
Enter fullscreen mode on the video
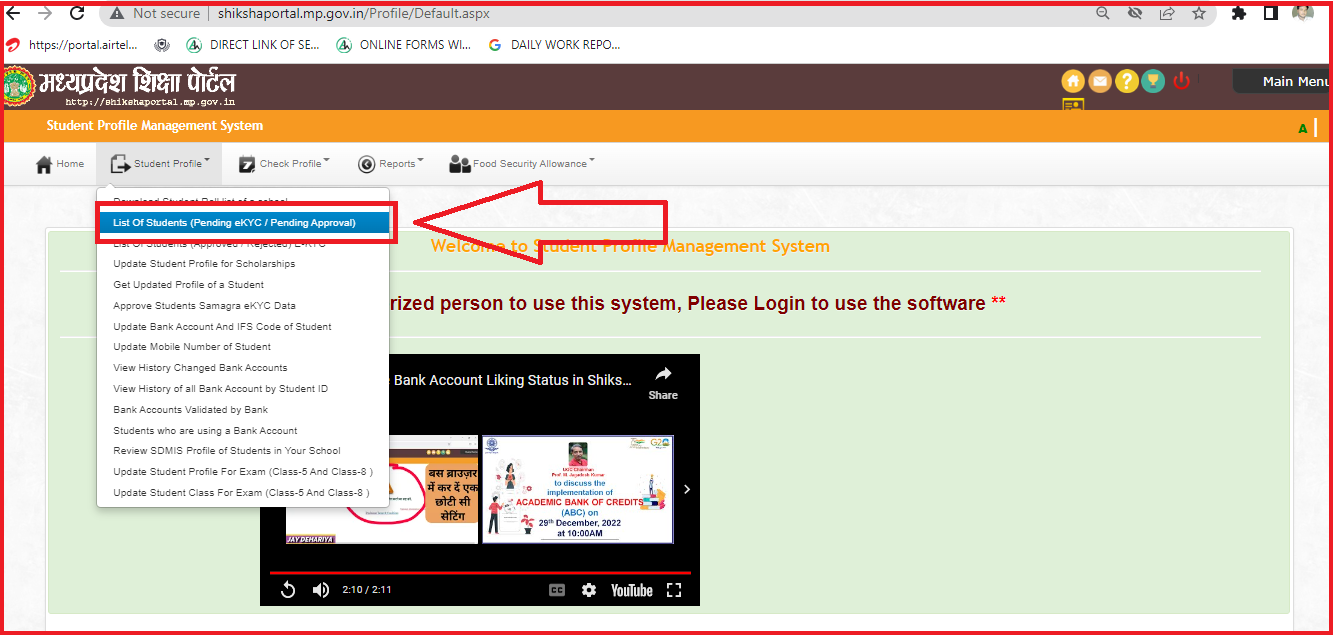pos(673,590)
